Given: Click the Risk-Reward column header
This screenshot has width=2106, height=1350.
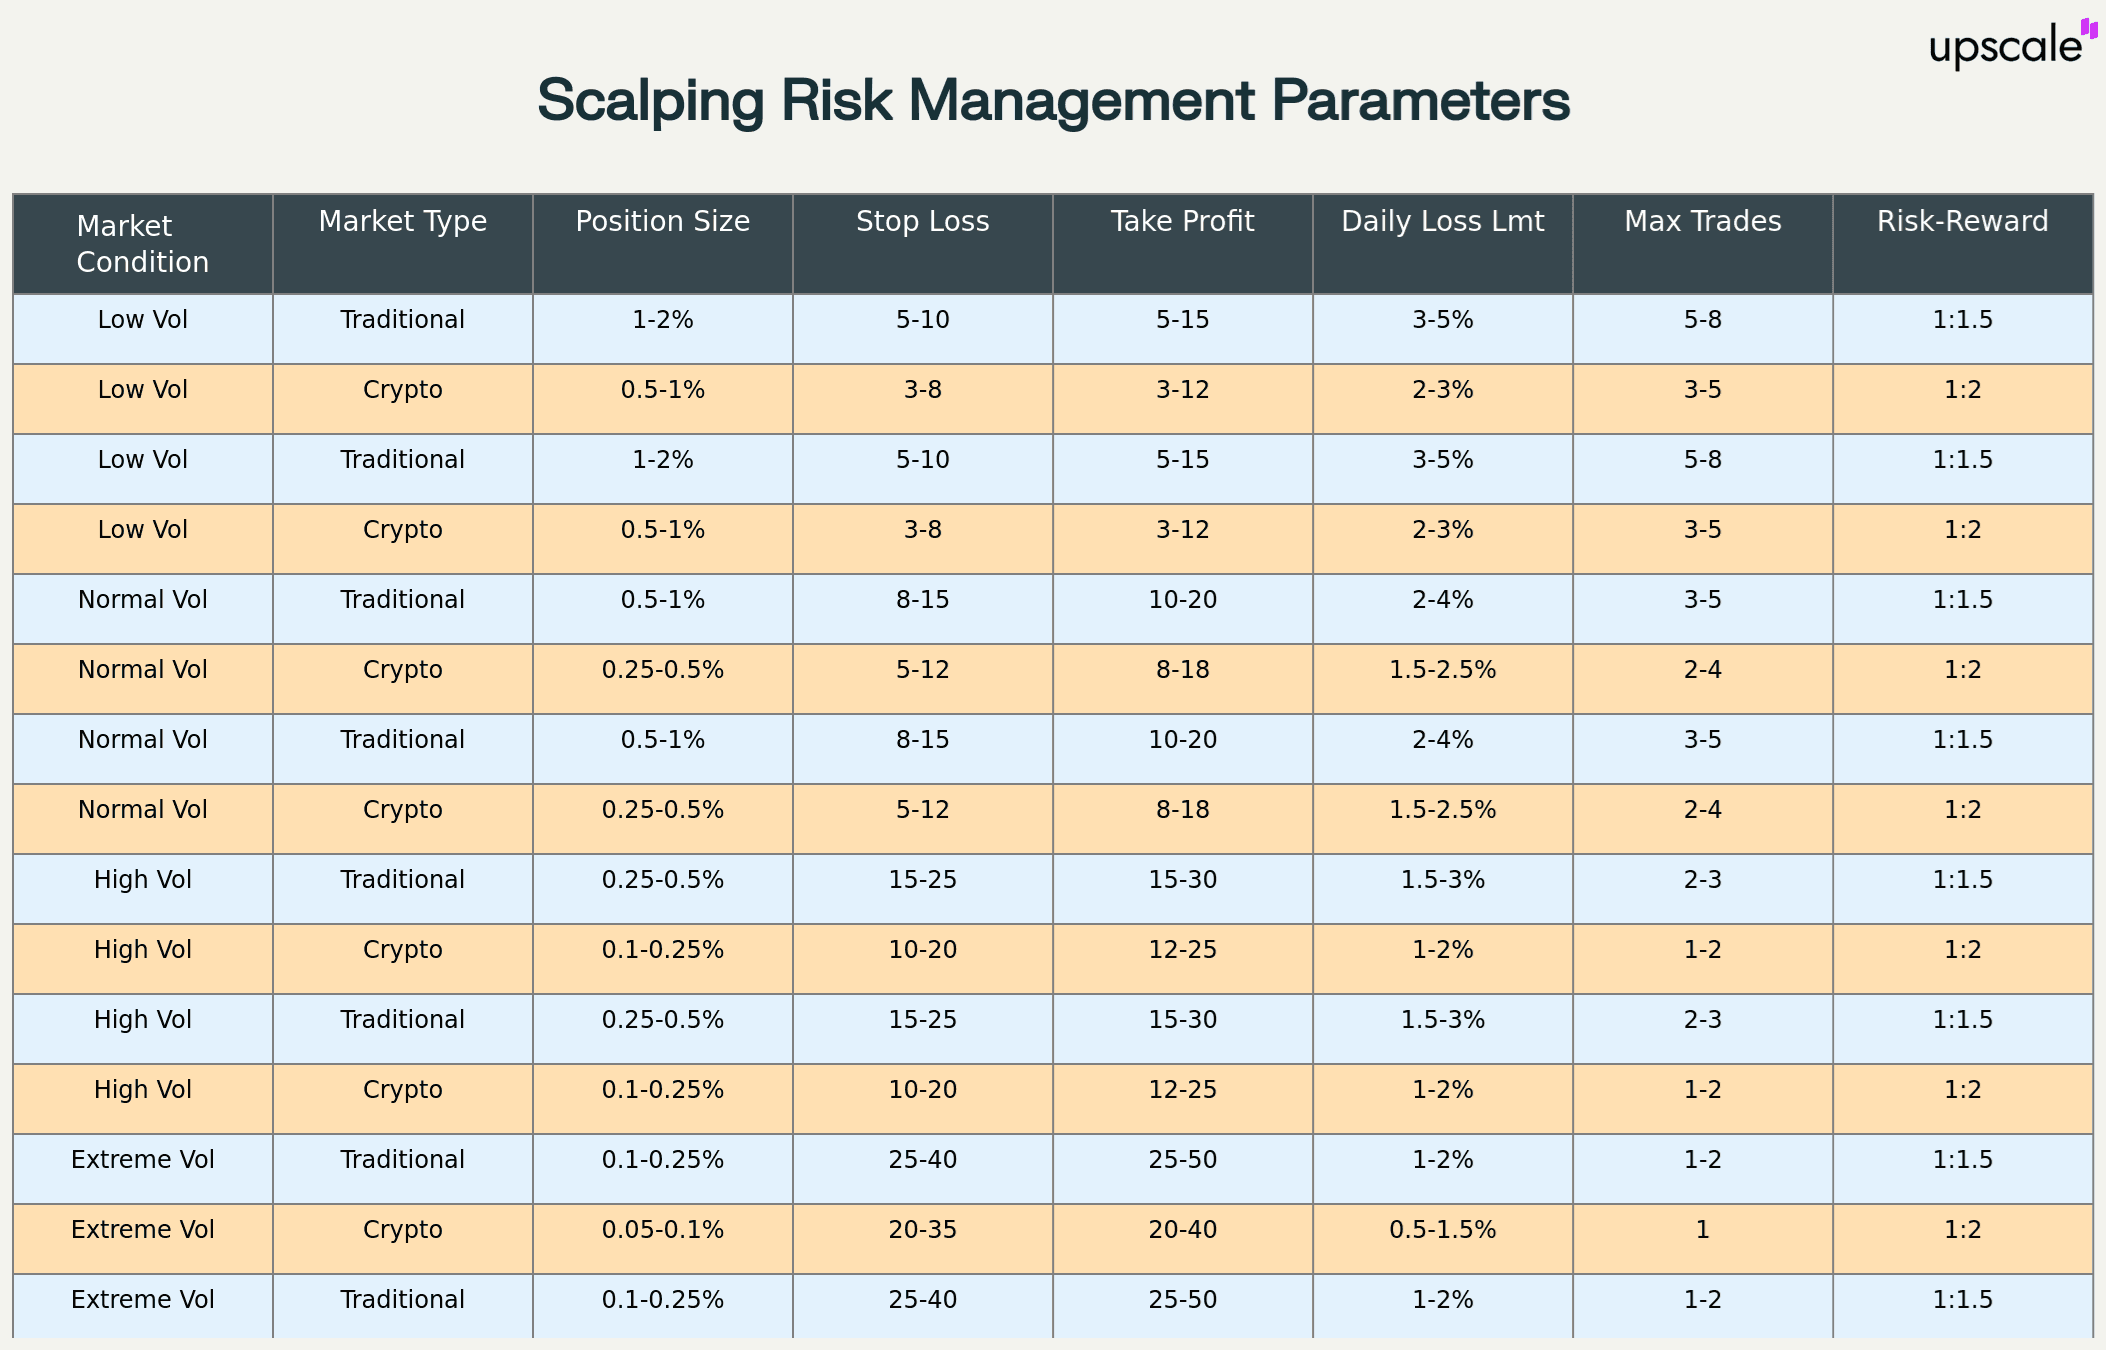Looking at the screenshot, I should (x=1963, y=222).
